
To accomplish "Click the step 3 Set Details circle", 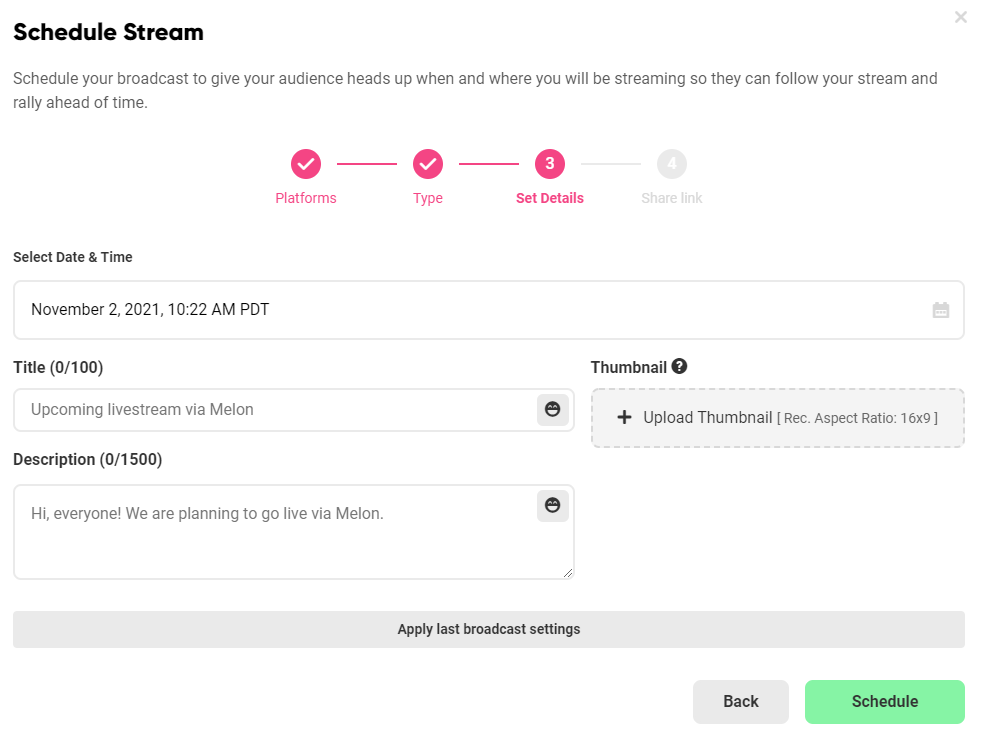I will coord(550,164).
